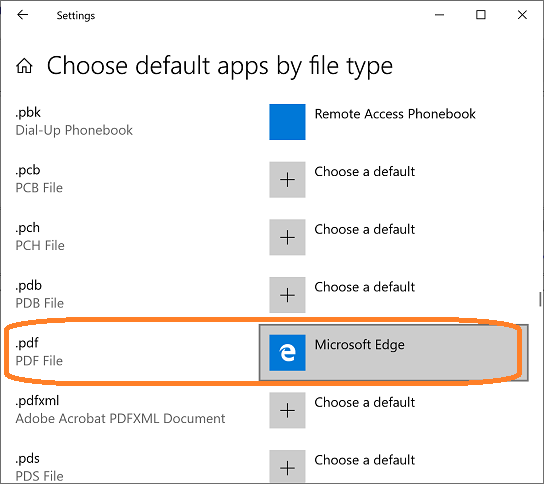The image size is (544, 484).
Task: Select the .pdb extension label
Action: click(x=28, y=286)
